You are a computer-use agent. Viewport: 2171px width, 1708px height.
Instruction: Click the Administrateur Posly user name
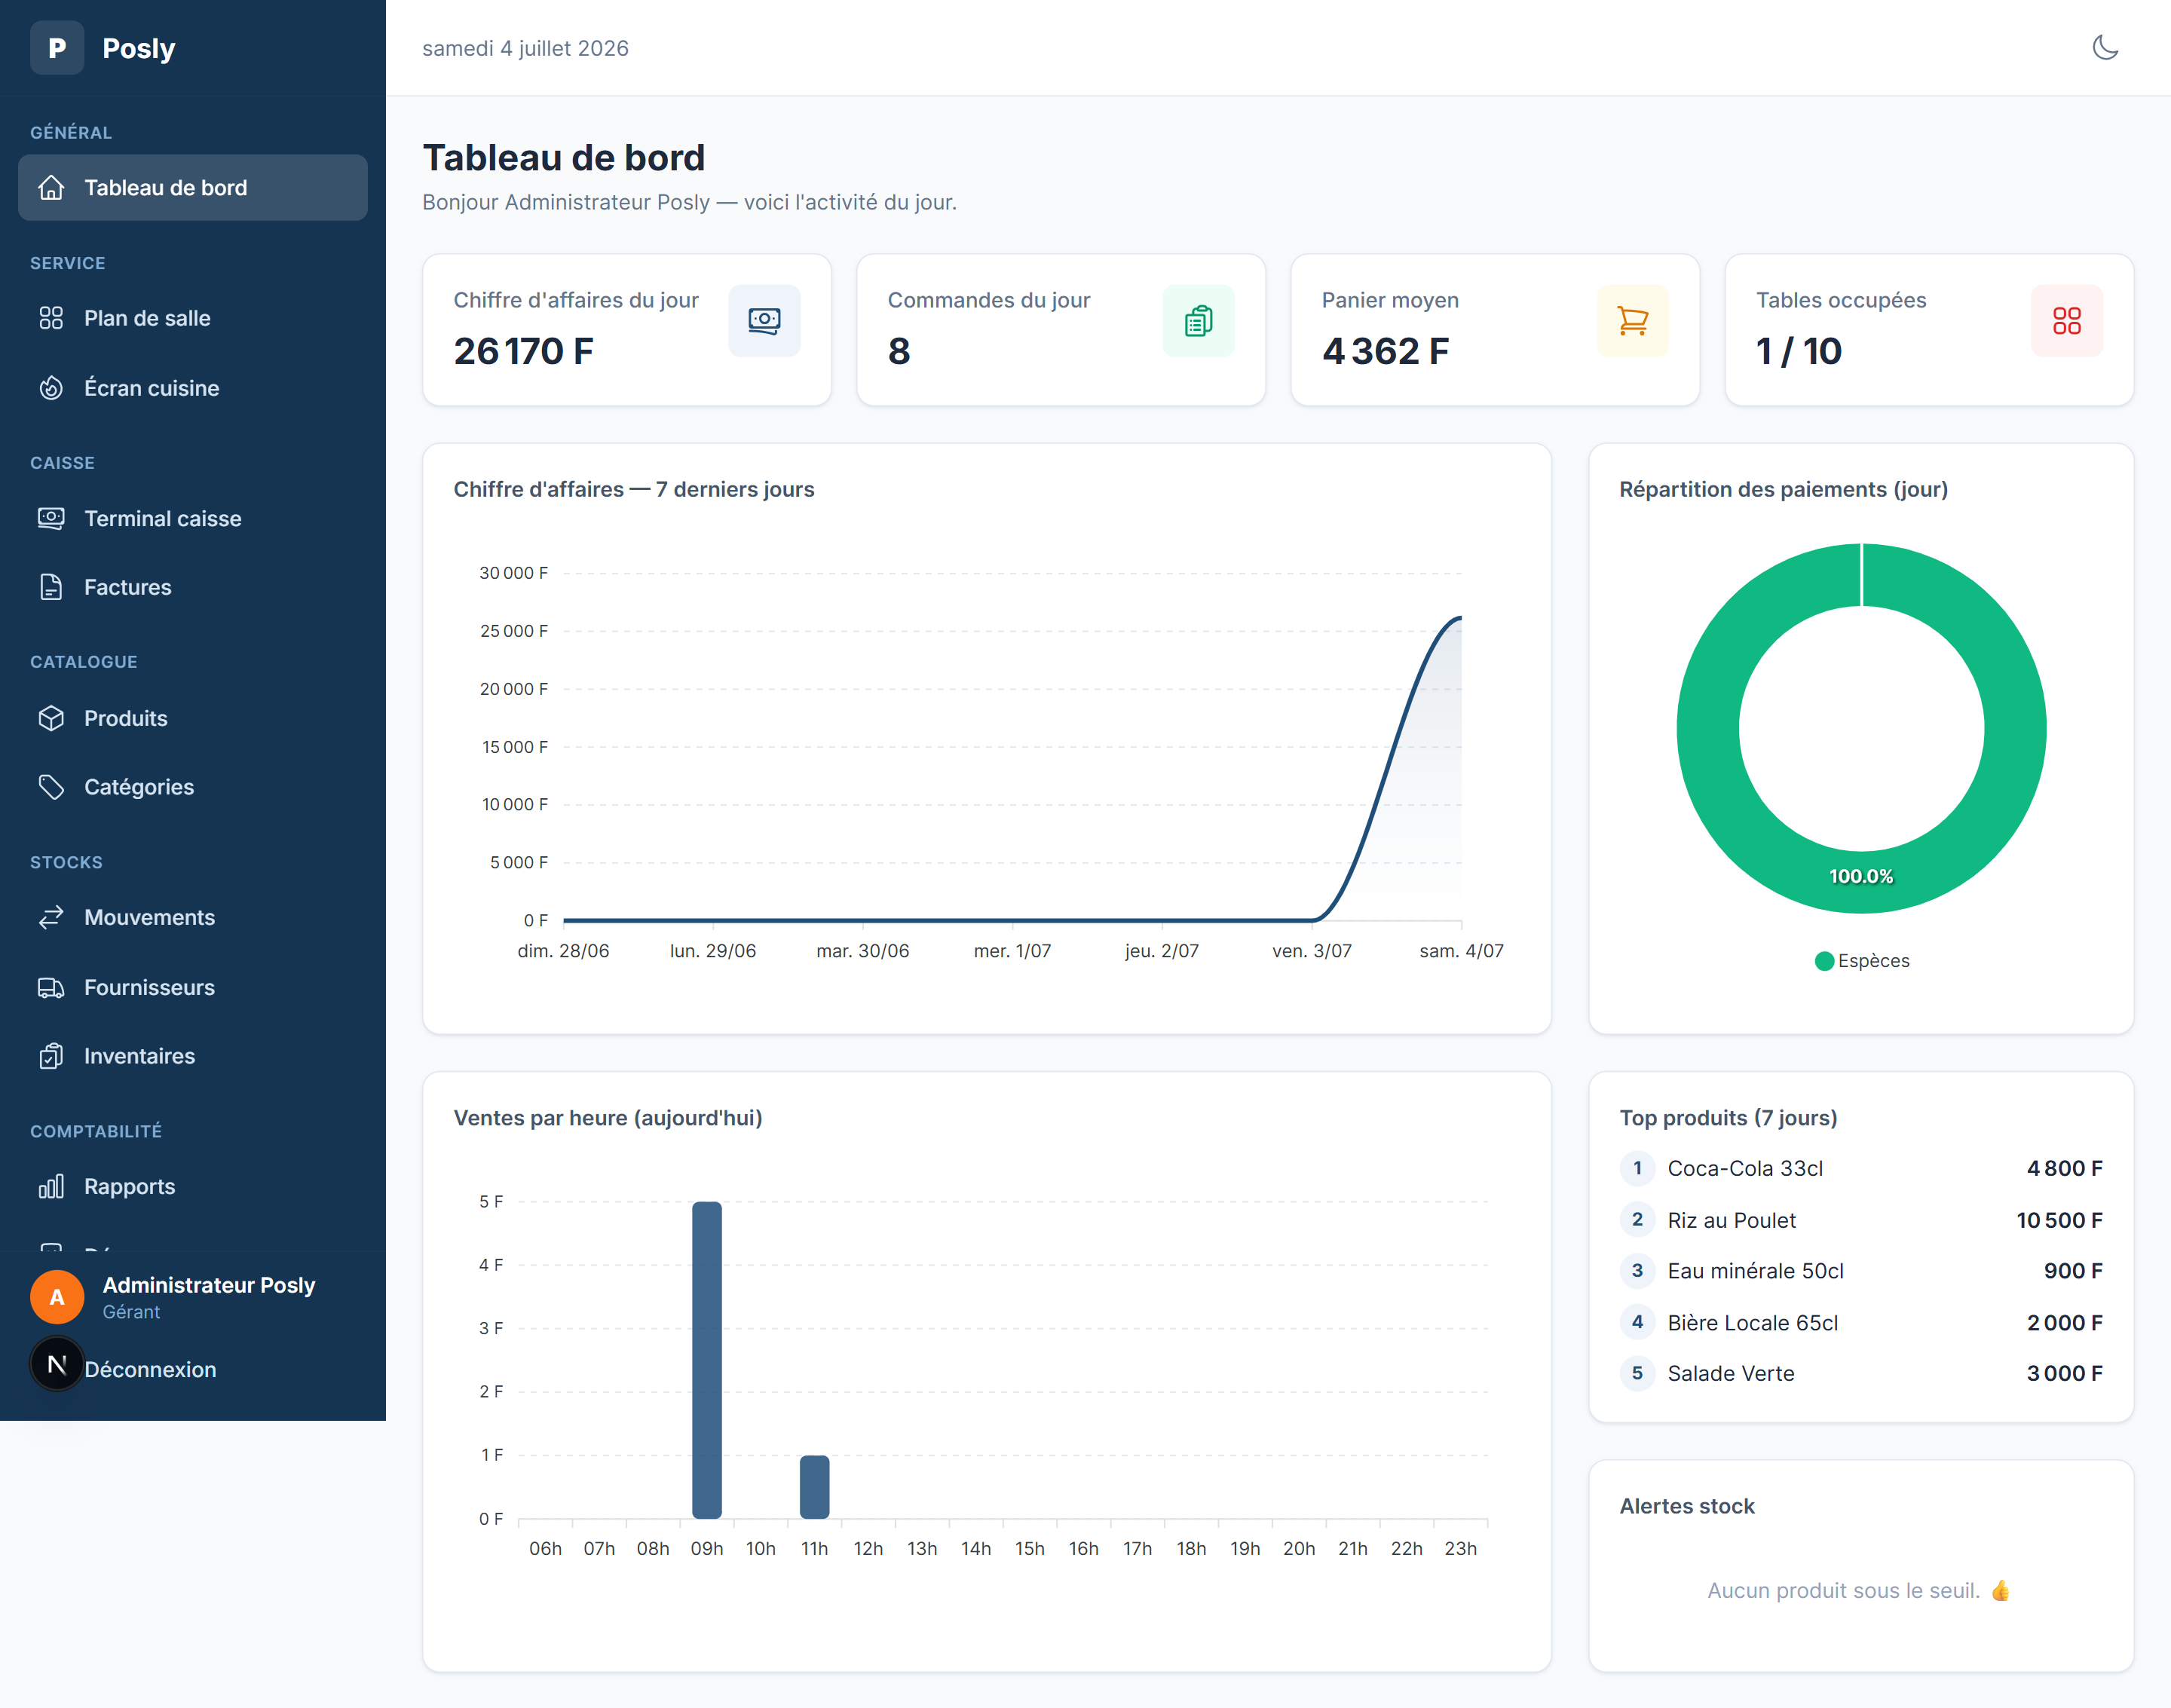pyautogui.click(x=208, y=1285)
